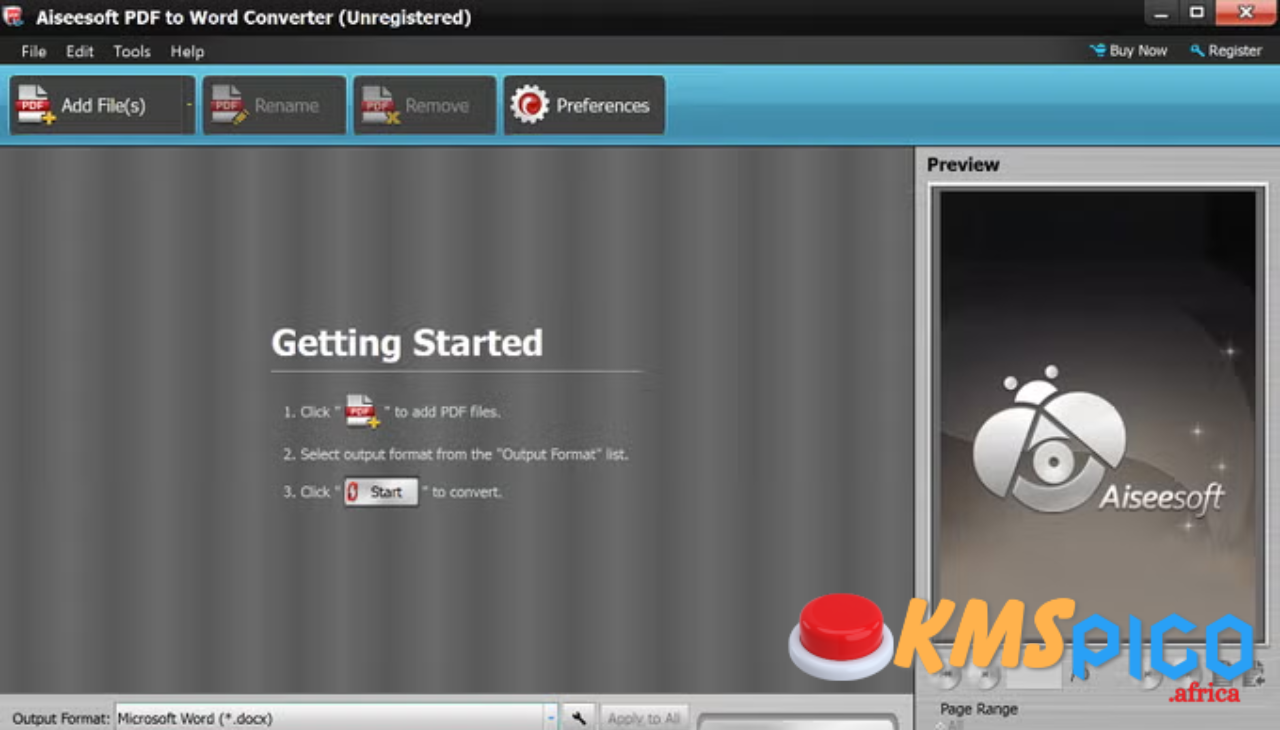Close the Aiseesoft converter window
This screenshot has height=730, width=1280.
(x=1246, y=12)
